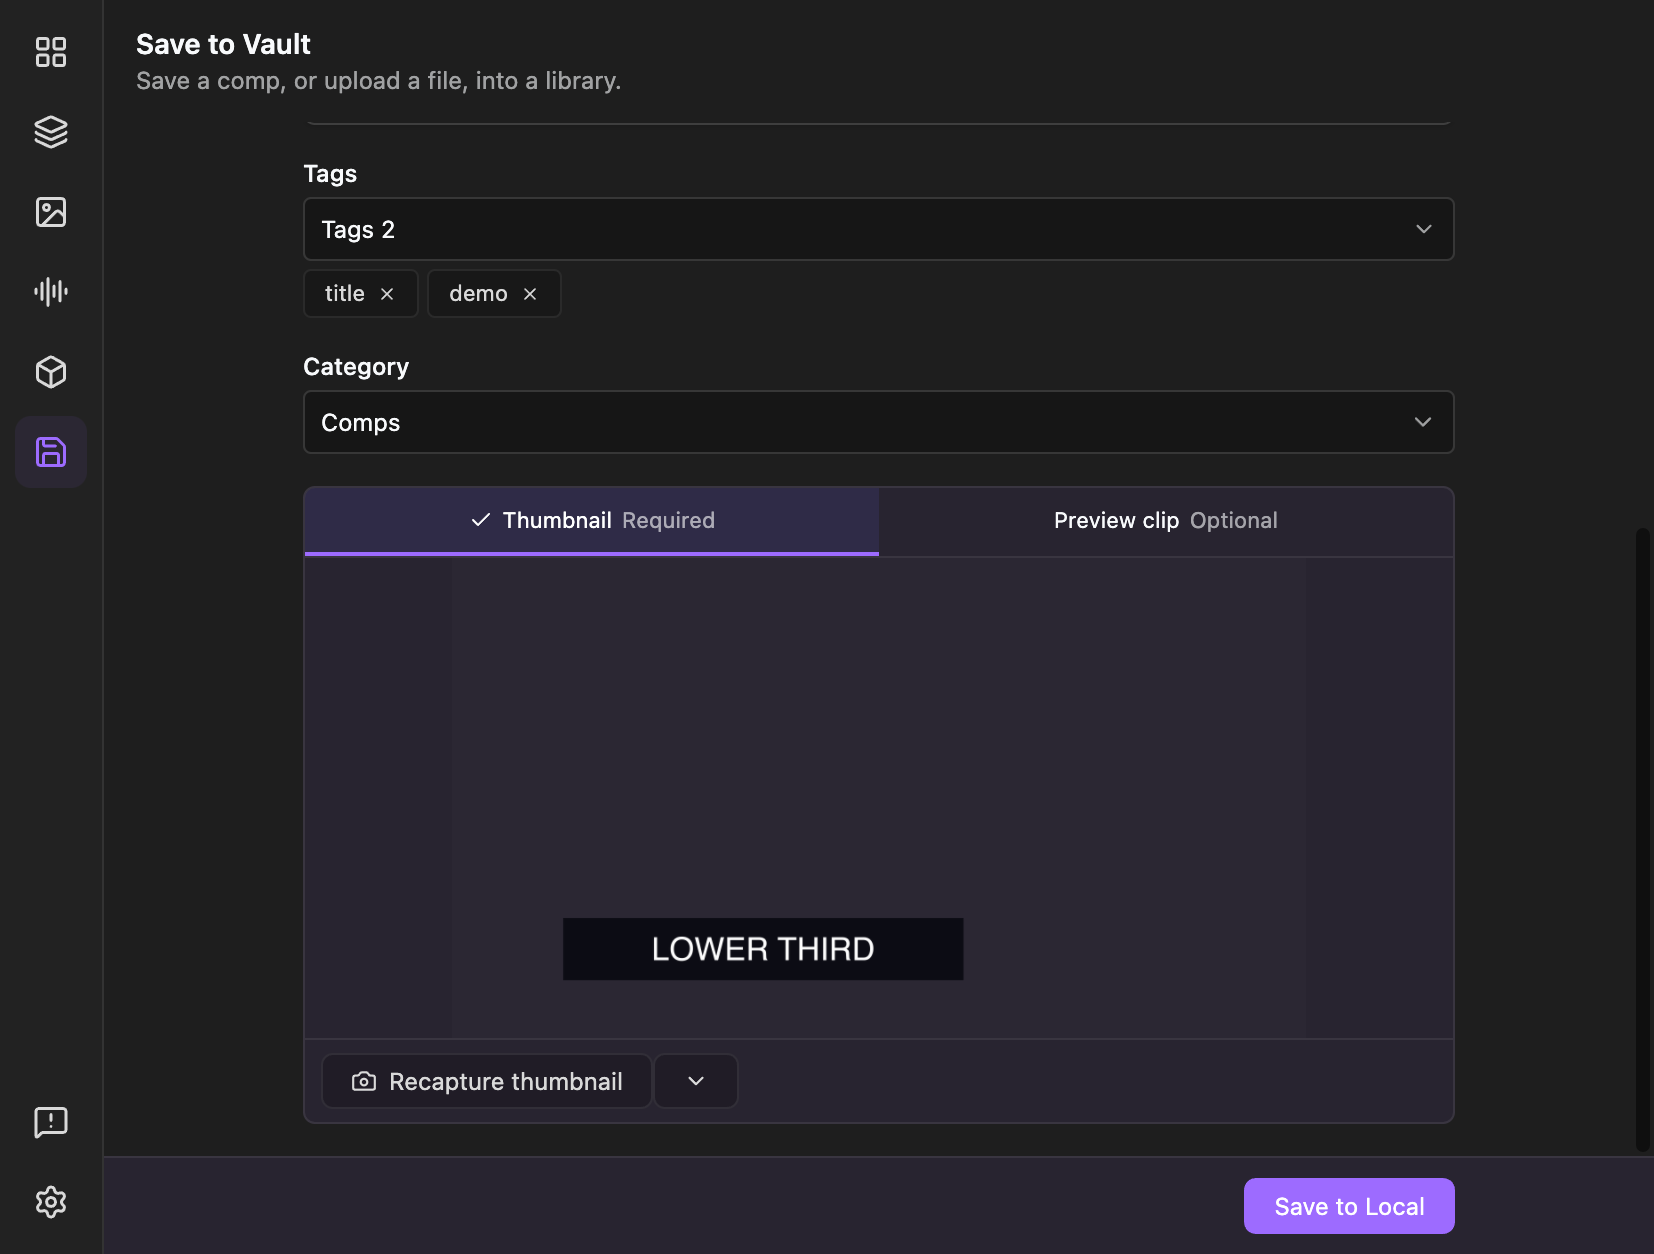This screenshot has width=1654, height=1254.
Task: Click the demo tag chip text
Action: point(478,294)
